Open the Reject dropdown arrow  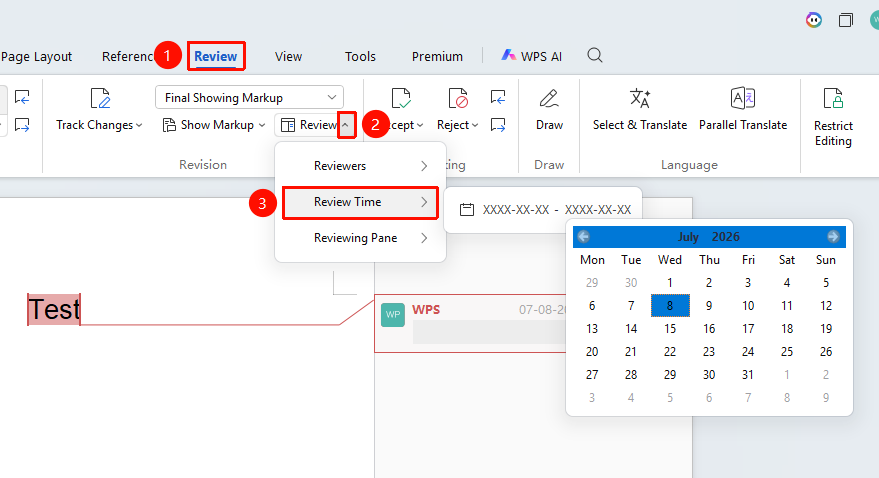(475, 126)
